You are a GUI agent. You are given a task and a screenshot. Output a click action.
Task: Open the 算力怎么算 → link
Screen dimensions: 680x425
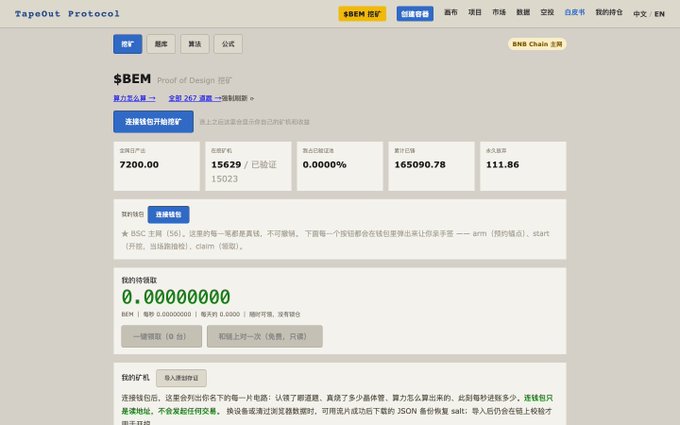(134, 98)
